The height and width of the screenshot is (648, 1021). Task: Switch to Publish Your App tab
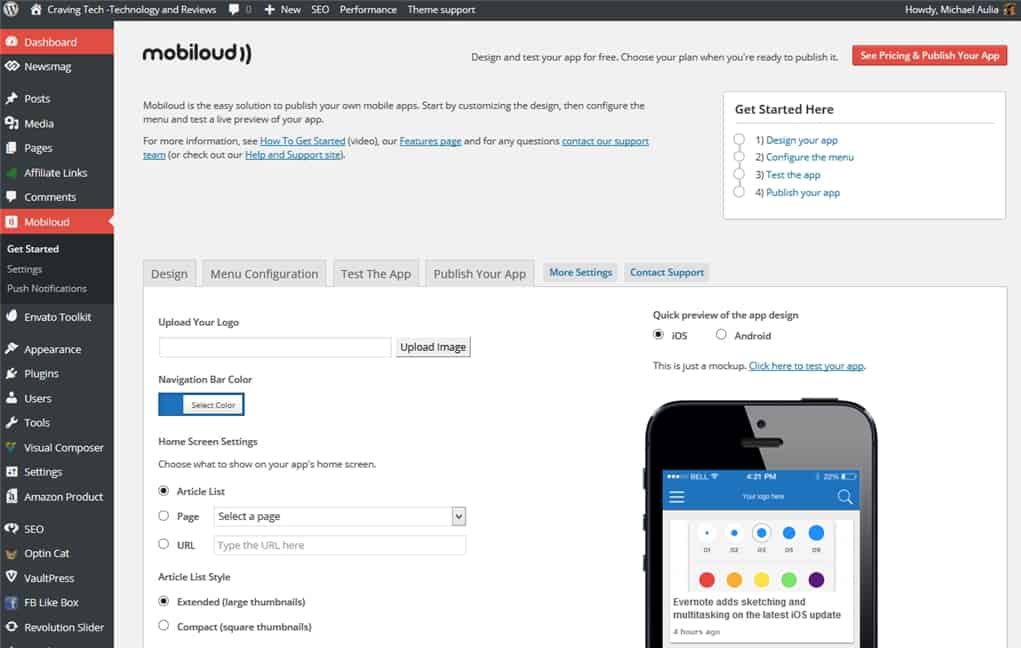[x=480, y=274]
